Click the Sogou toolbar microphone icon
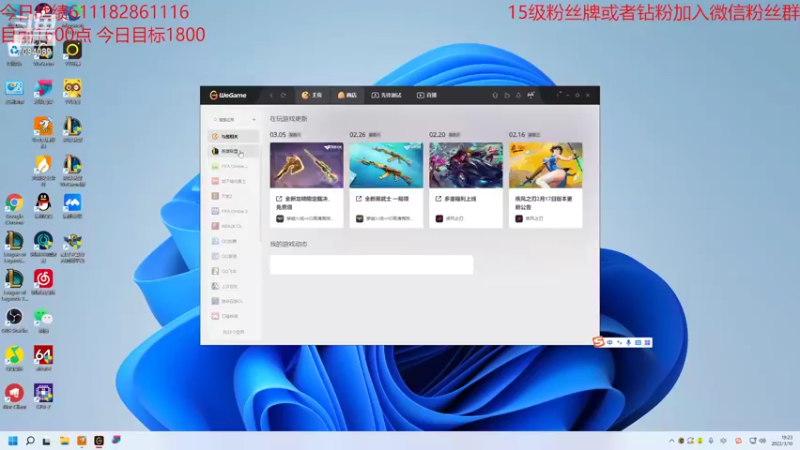Image resolution: width=800 pixels, height=450 pixels. click(x=629, y=342)
